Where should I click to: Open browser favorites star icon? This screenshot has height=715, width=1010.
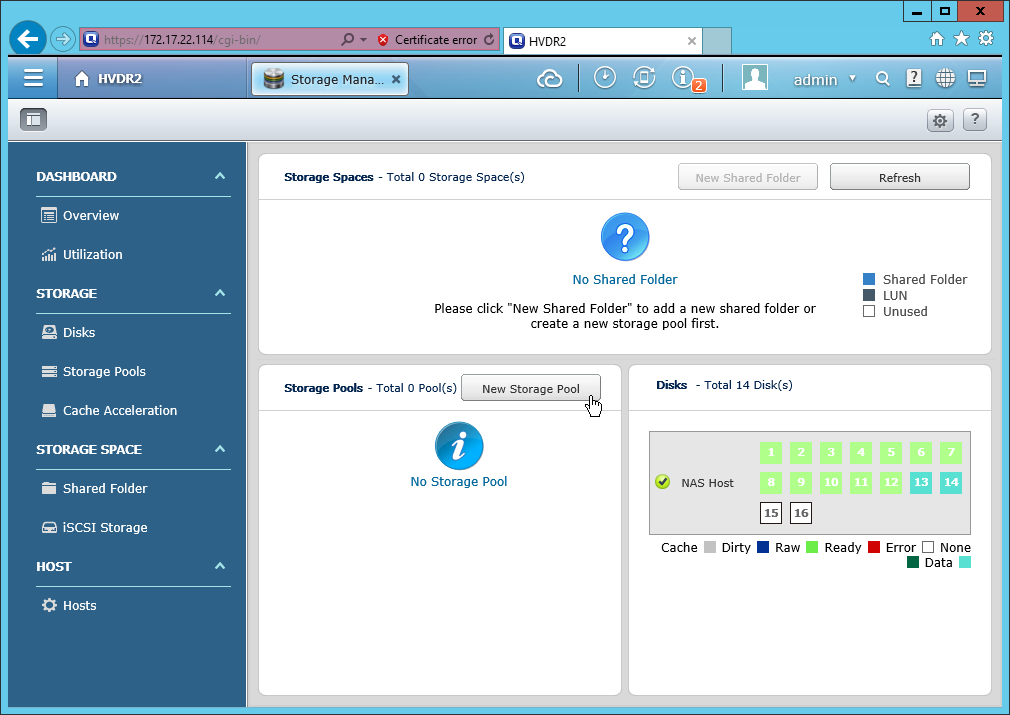[x=961, y=39]
